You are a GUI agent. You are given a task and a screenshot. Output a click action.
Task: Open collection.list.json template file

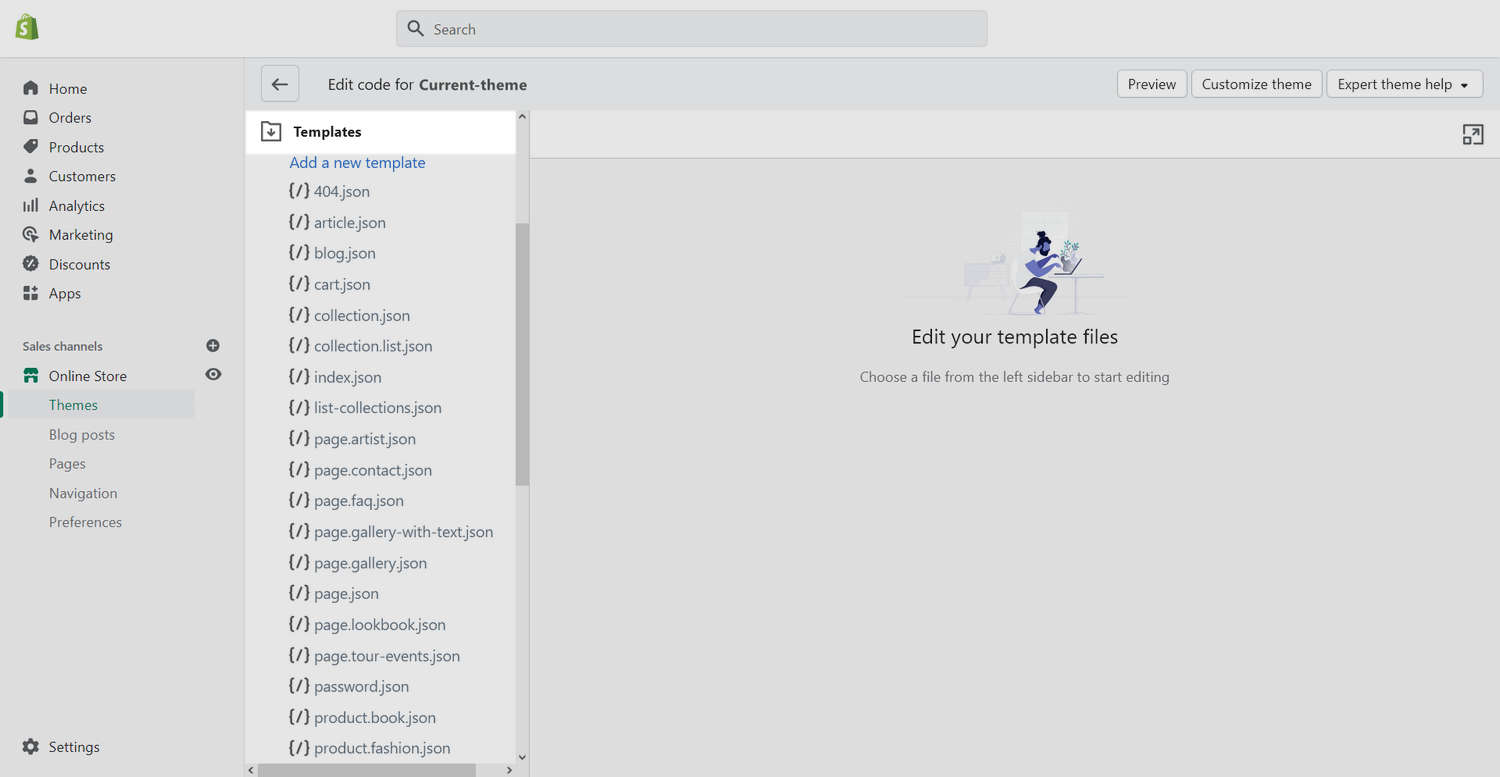[373, 346]
